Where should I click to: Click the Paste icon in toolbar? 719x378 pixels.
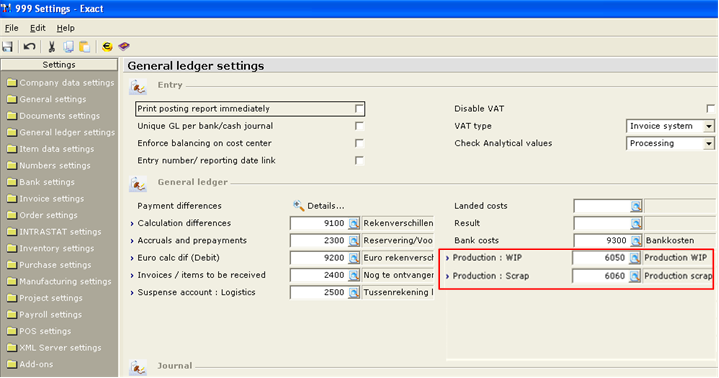[x=84, y=46]
